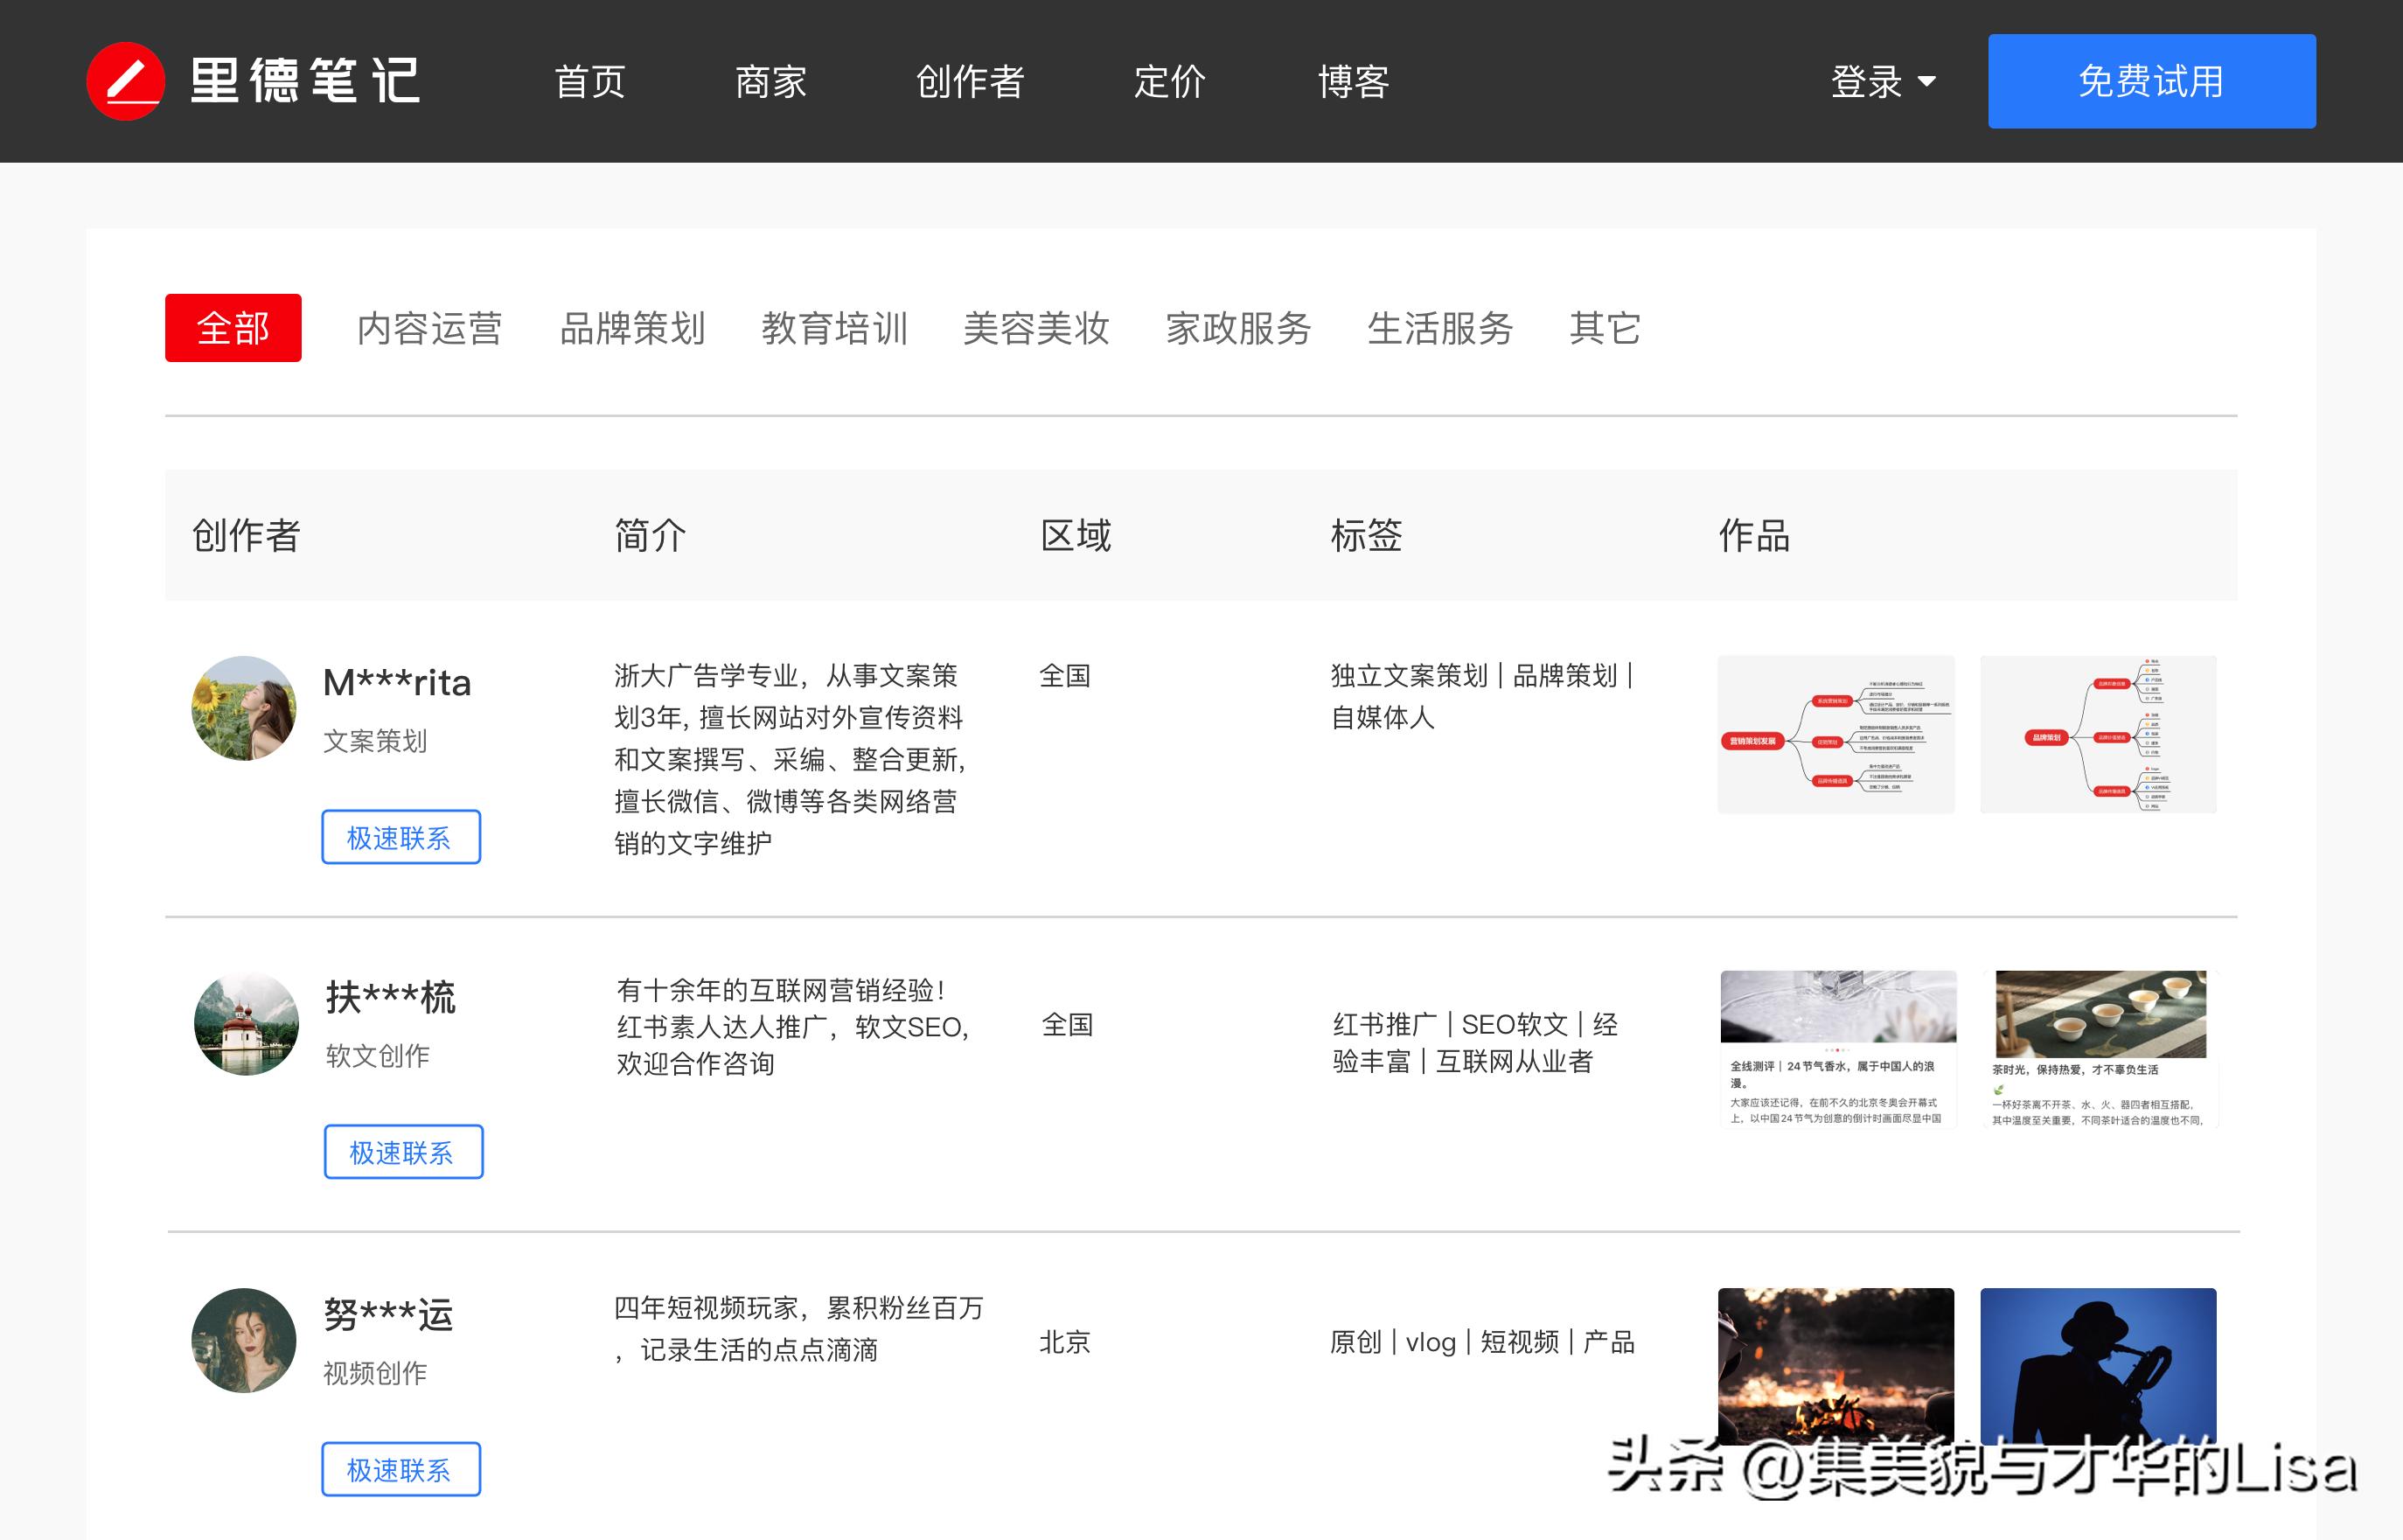Open the 首页 navigation menu item
Viewport: 2403px width, 1540px height.
point(591,81)
